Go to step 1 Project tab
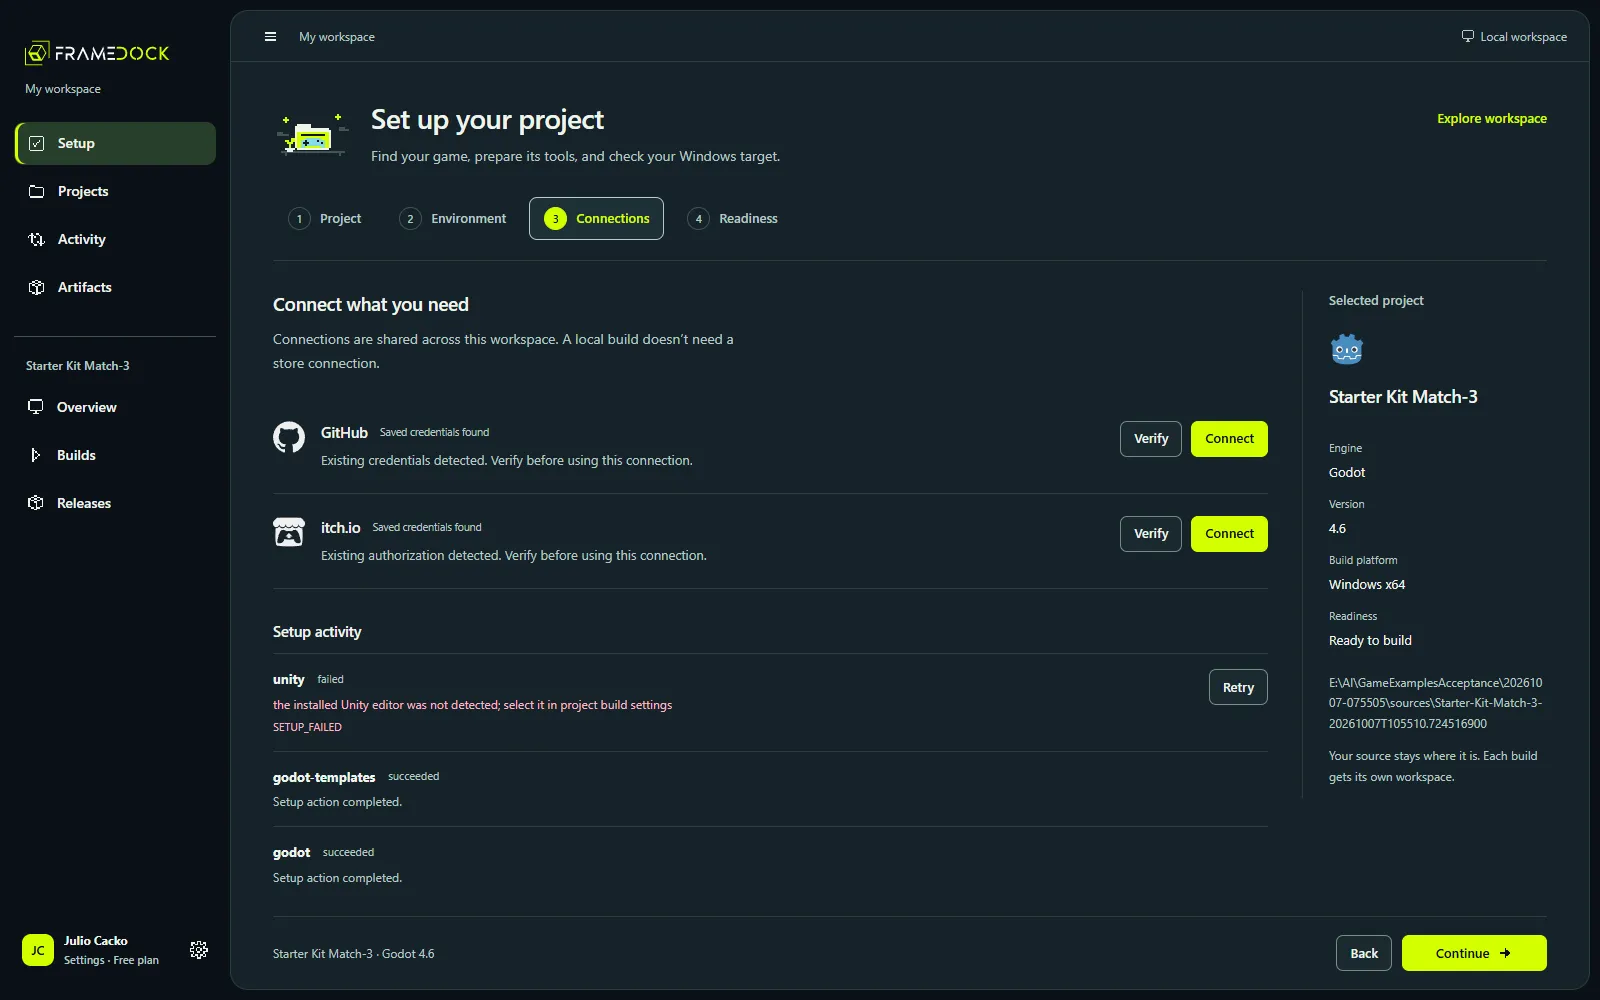Viewport: 1600px width, 1000px height. [325, 219]
